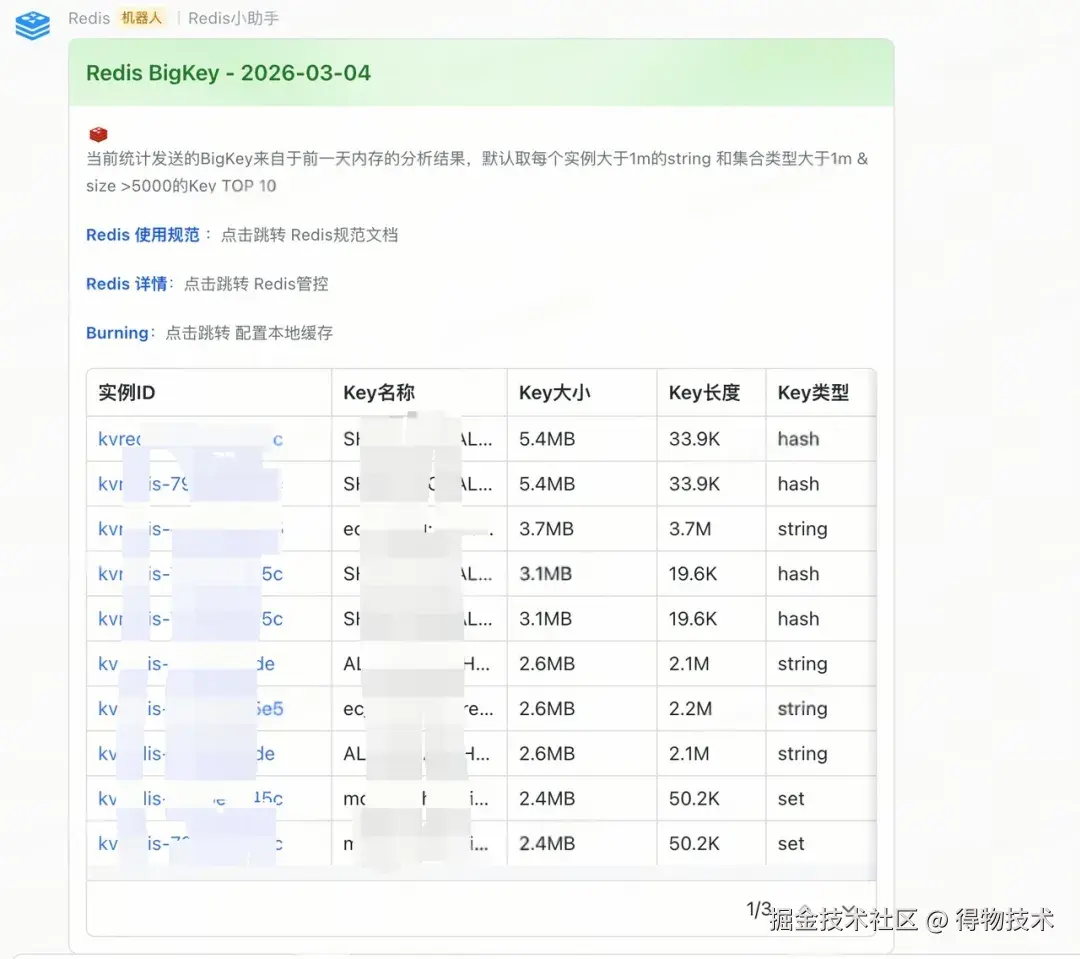The image size is (1080, 959).
Task: Click the set type in the 15c instance row
Action: pyautogui.click(x=791, y=798)
